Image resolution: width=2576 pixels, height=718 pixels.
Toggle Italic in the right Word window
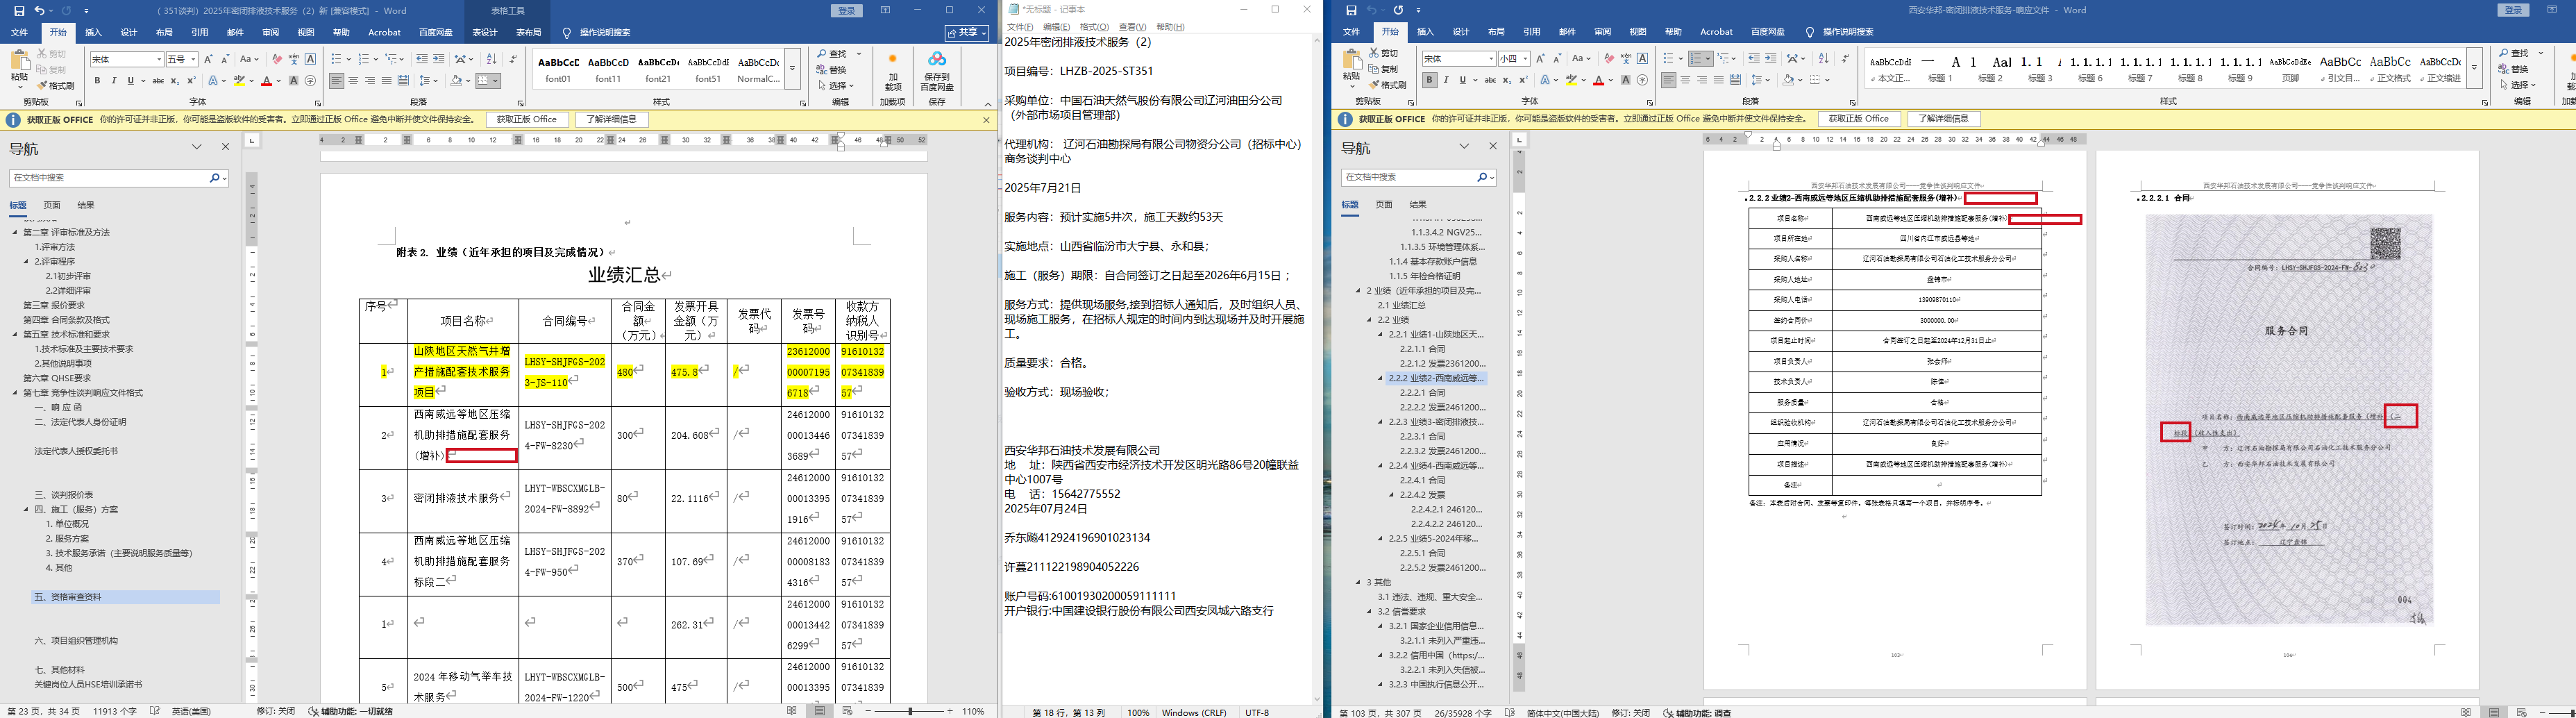coord(1446,80)
